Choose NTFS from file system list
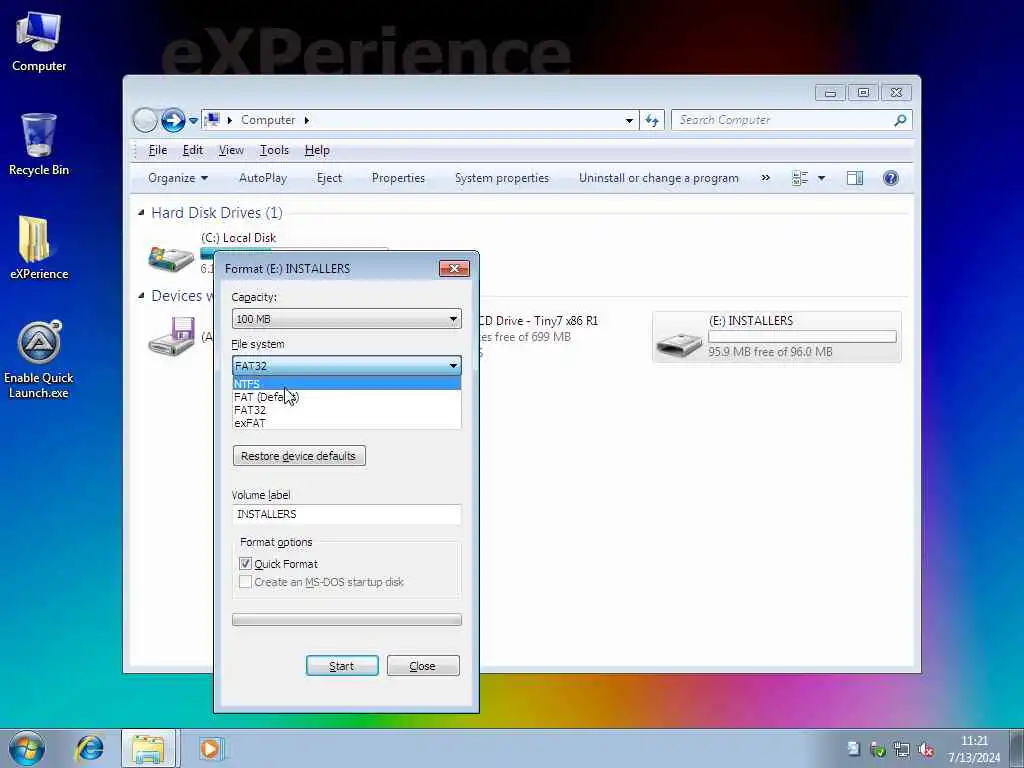Image resolution: width=1024 pixels, height=768 pixels. point(347,384)
